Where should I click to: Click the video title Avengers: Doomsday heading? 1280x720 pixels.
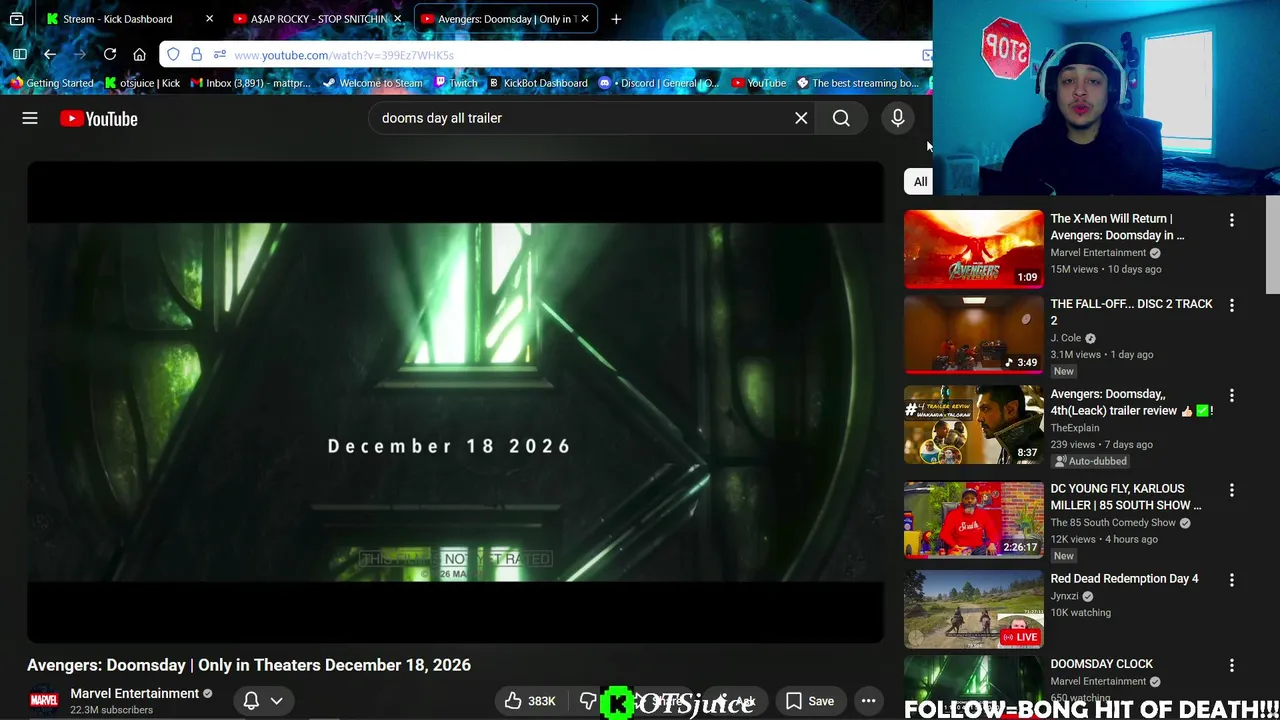[x=249, y=665]
